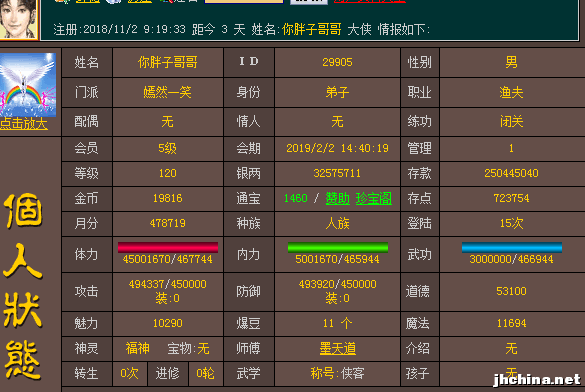Viewport: 585px width, 392px height.
Task: Select the 称号:侠客 title text
Action: (337, 374)
